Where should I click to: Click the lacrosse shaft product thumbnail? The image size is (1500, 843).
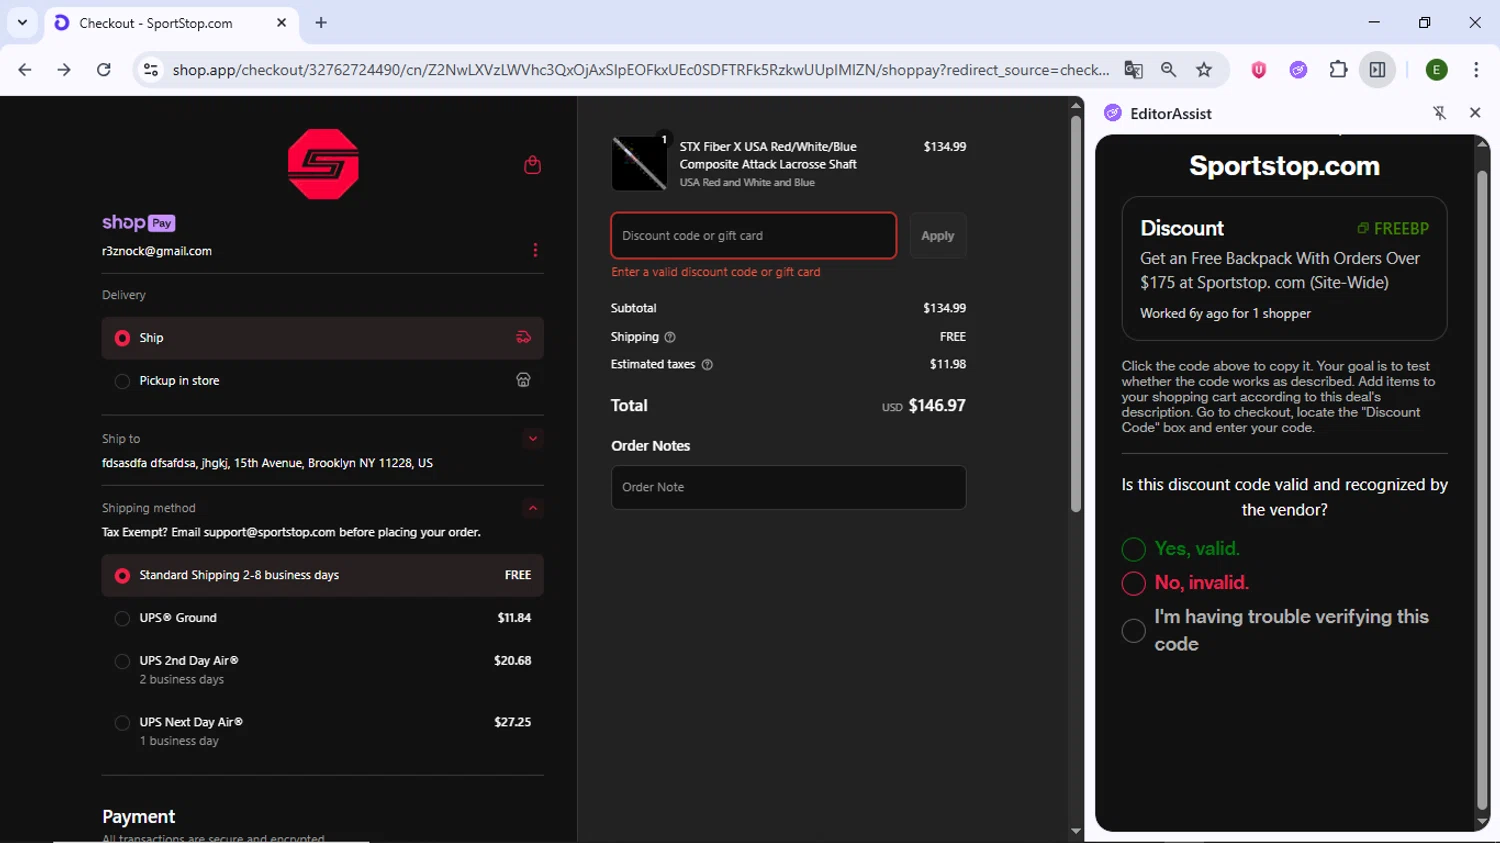click(x=639, y=163)
